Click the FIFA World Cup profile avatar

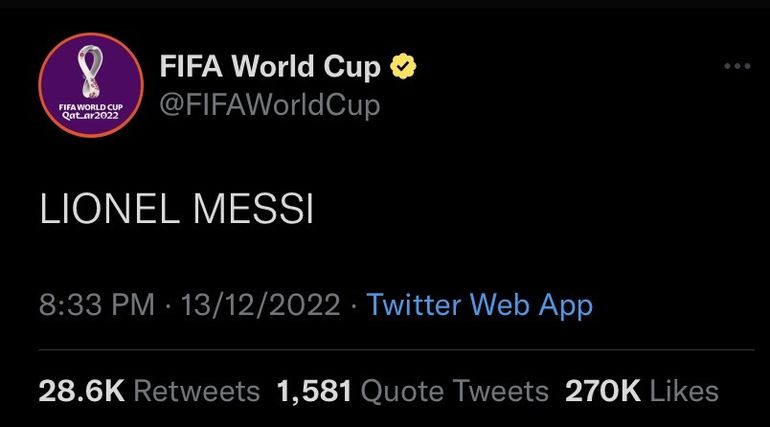pos(90,85)
